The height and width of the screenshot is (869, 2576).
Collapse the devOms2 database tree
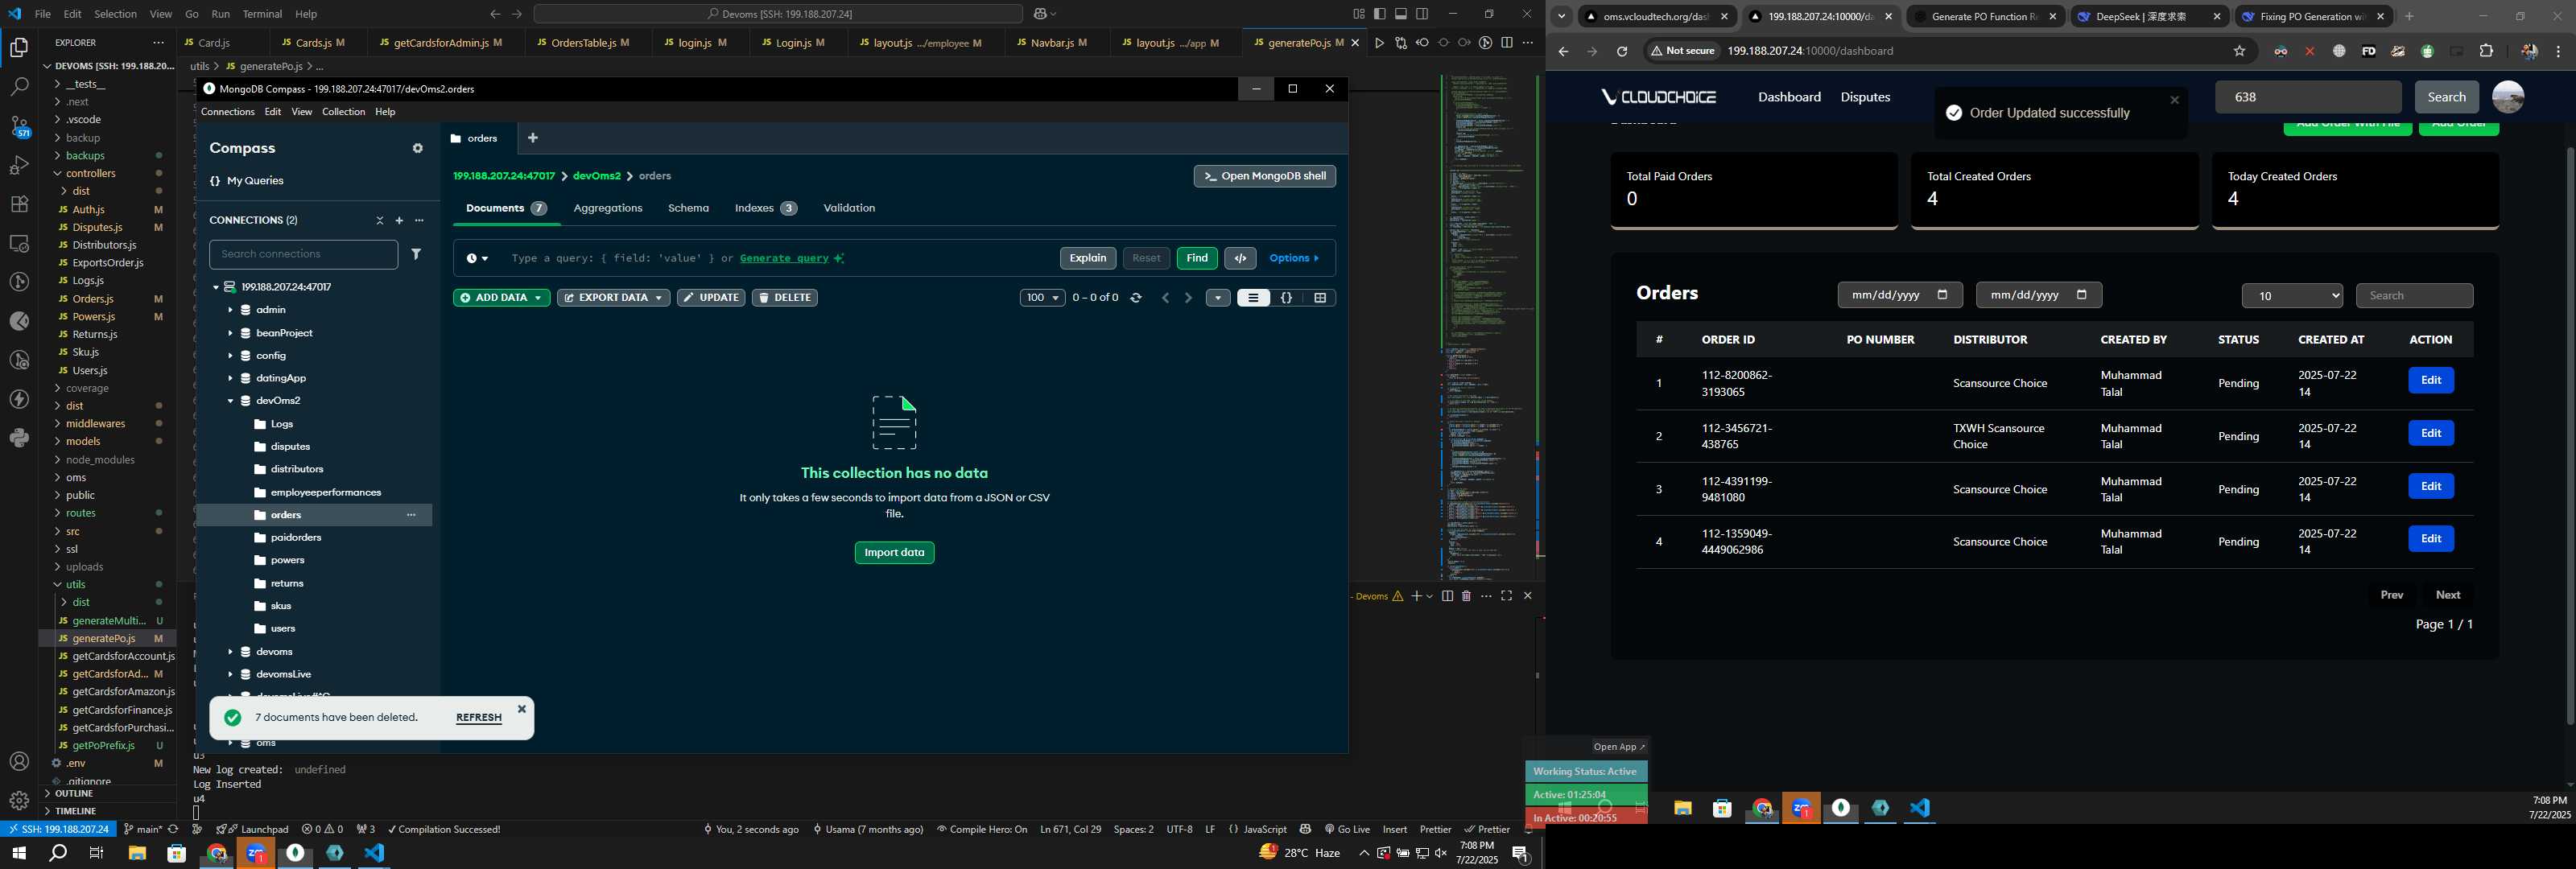(230, 401)
